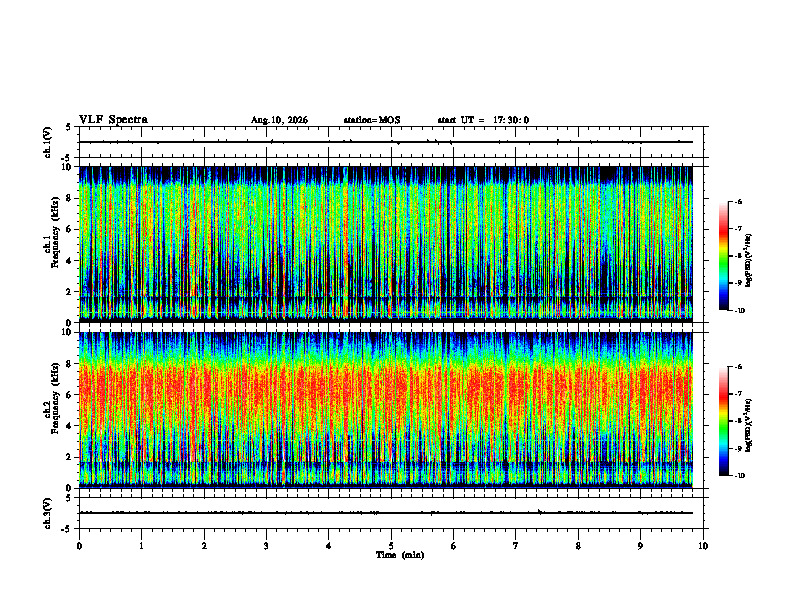Click the 5 minute mark on time axis
Image resolution: width=792 pixels, height=612 pixels.
[391, 546]
